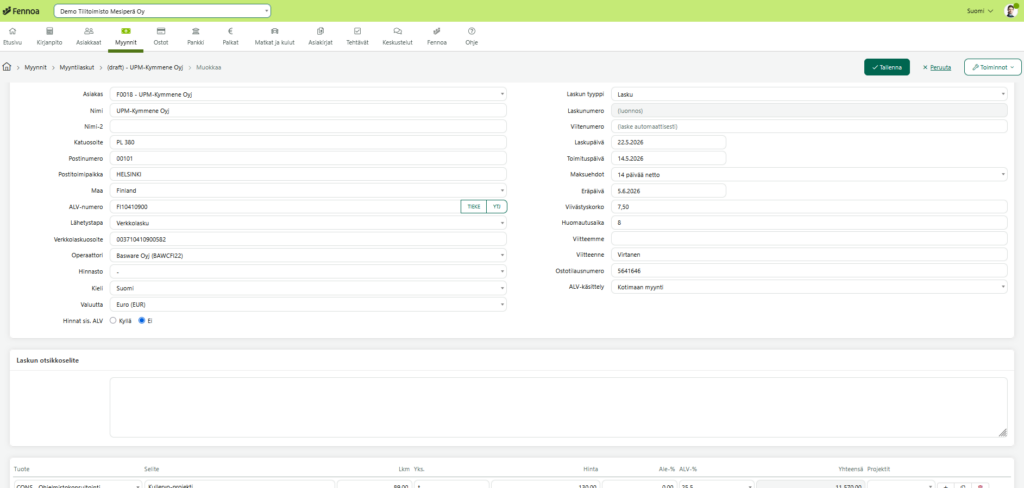Click the empty Viitteemme field
This screenshot has height=488, width=1024.
coord(809,238)
